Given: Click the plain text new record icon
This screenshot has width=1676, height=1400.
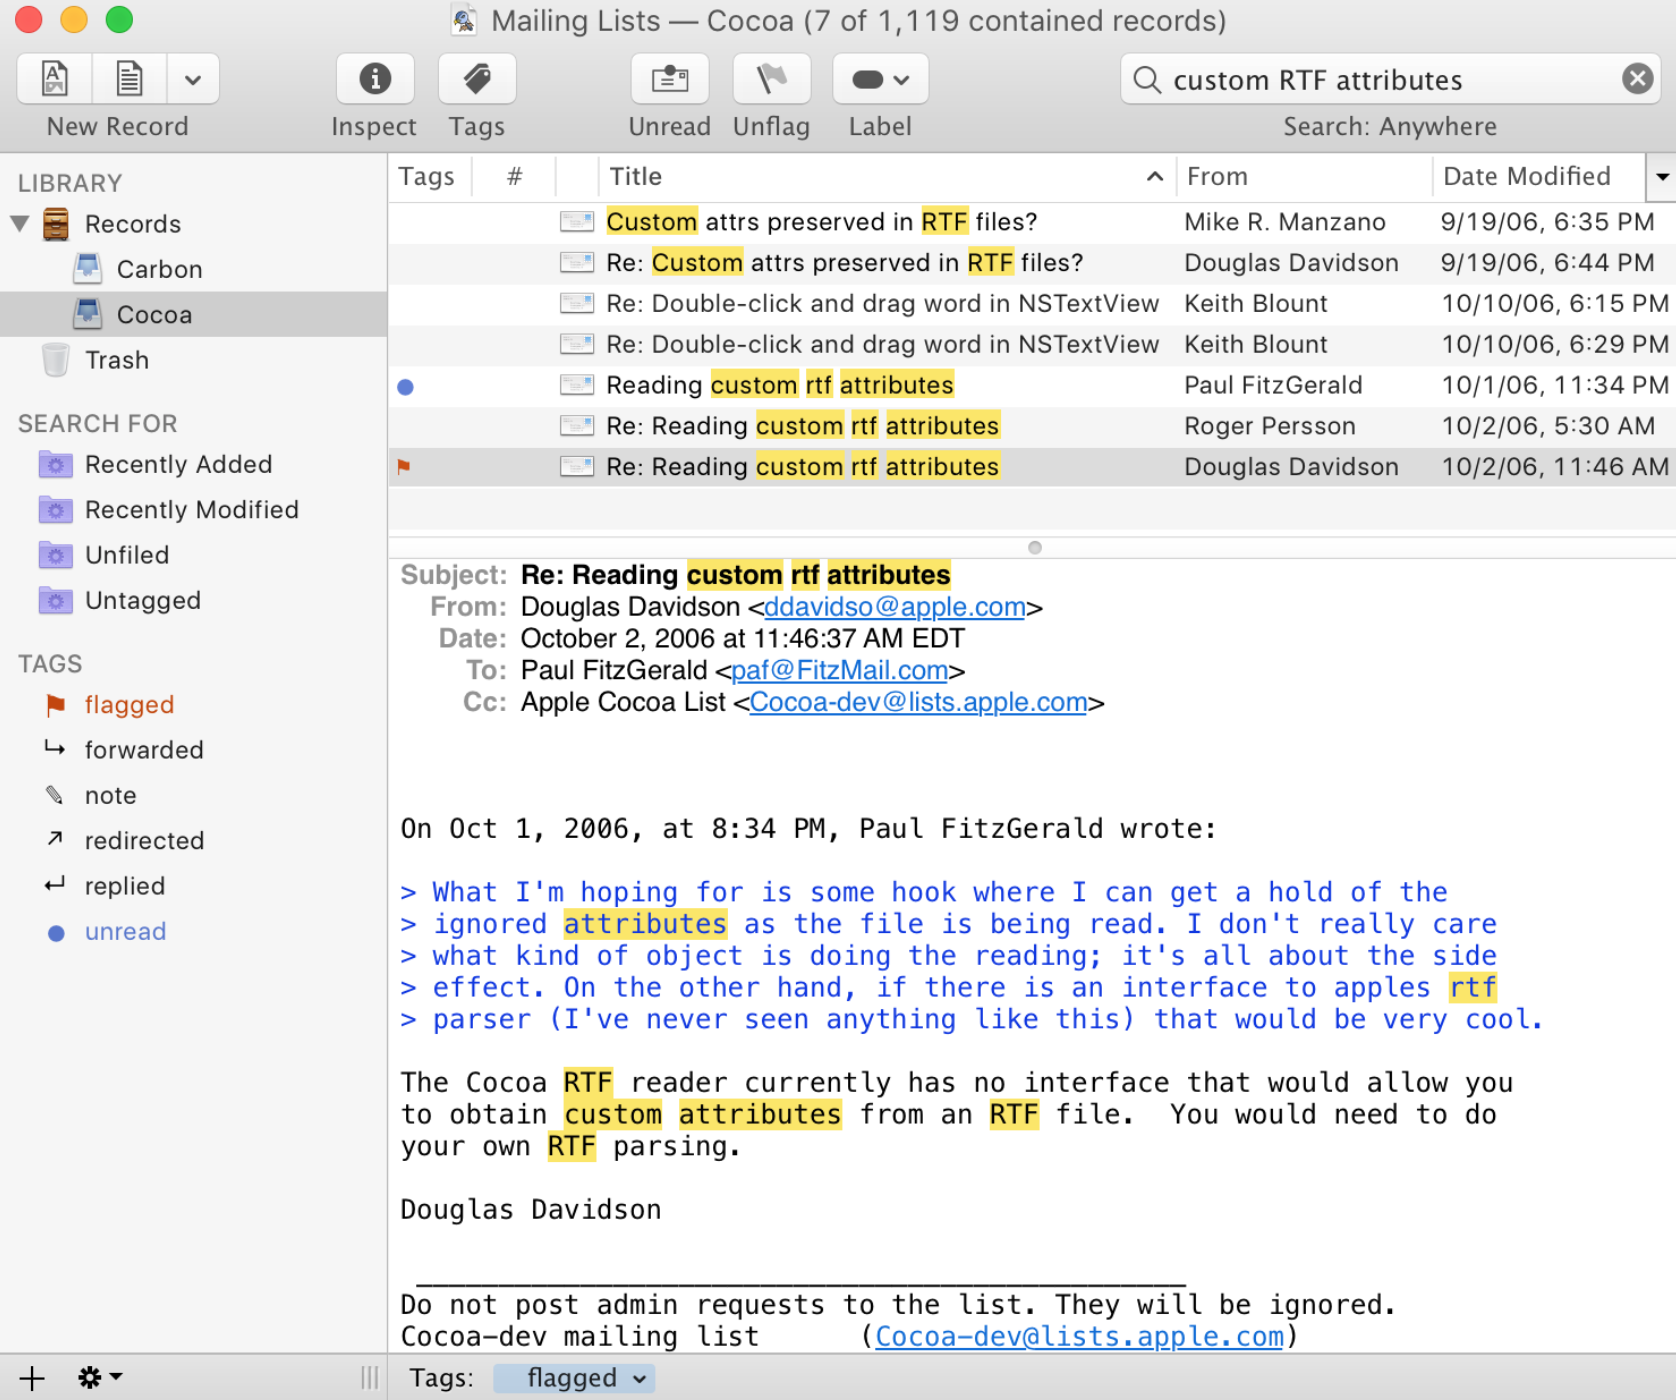Looking at the screenshot, I should tap(129, 78).
